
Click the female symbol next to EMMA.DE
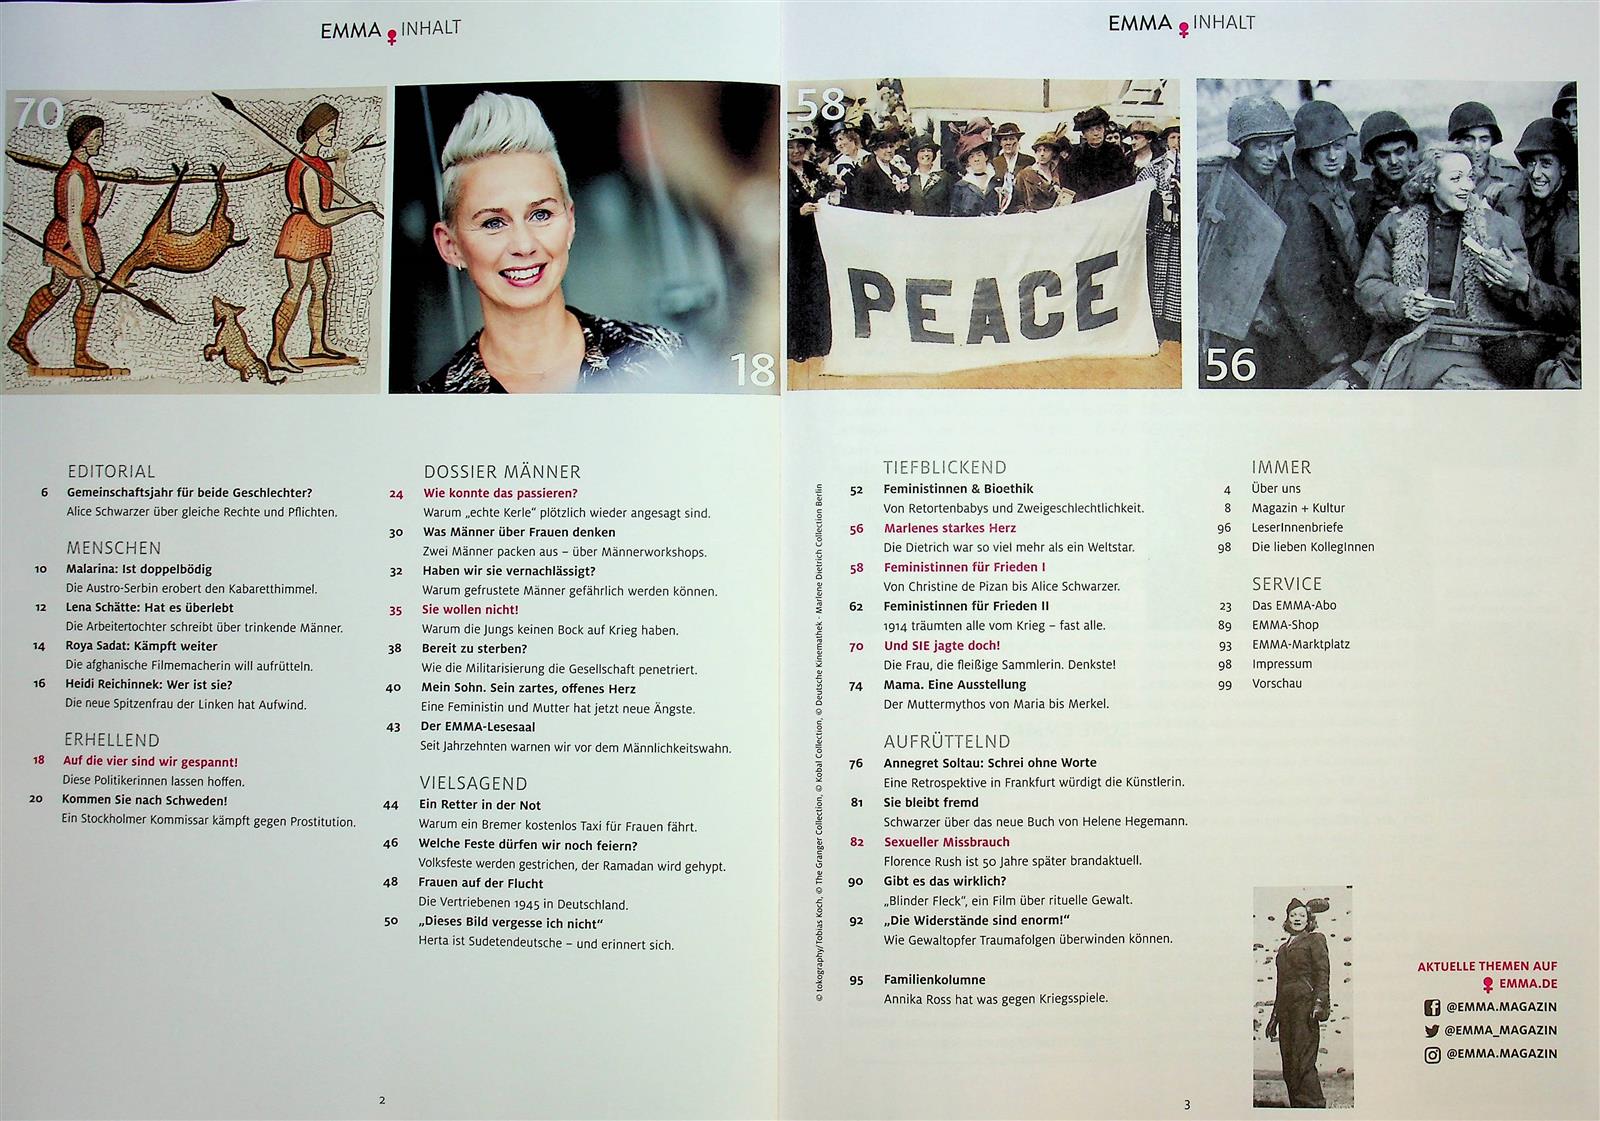click(x=1489, y=985)
